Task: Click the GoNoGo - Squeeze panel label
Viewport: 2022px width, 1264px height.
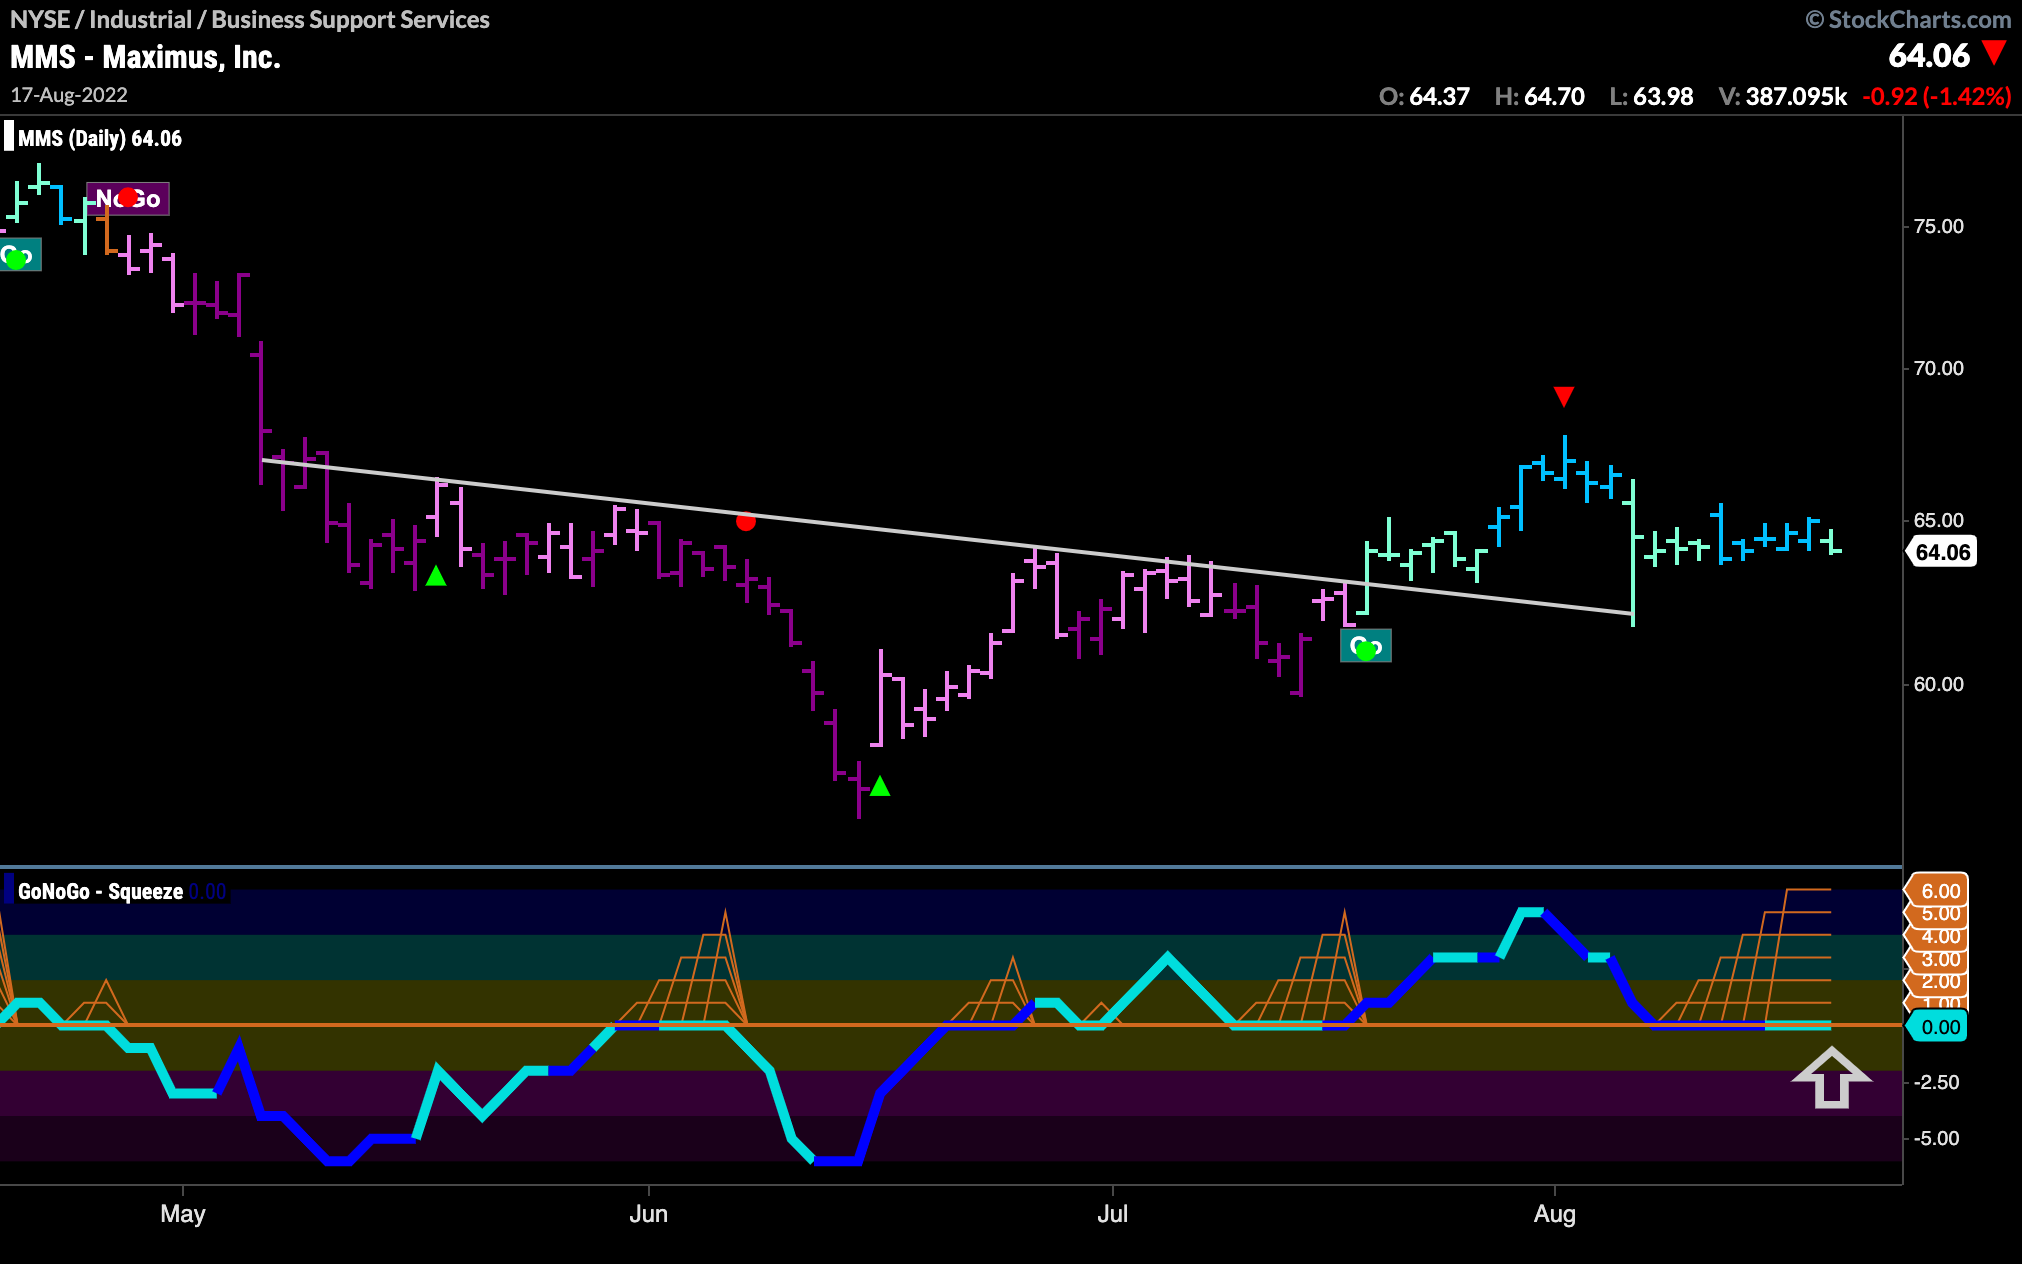Action: (100, 891)
